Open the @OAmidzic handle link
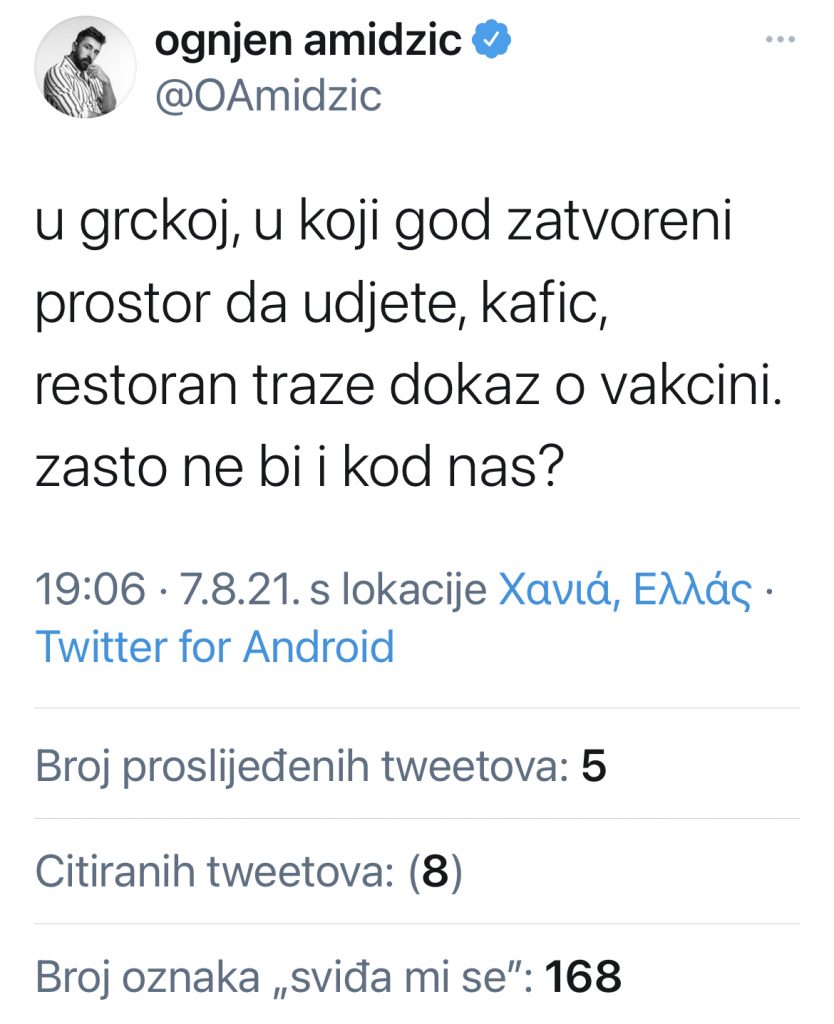 pyautogui.click(x=268, y=96)
